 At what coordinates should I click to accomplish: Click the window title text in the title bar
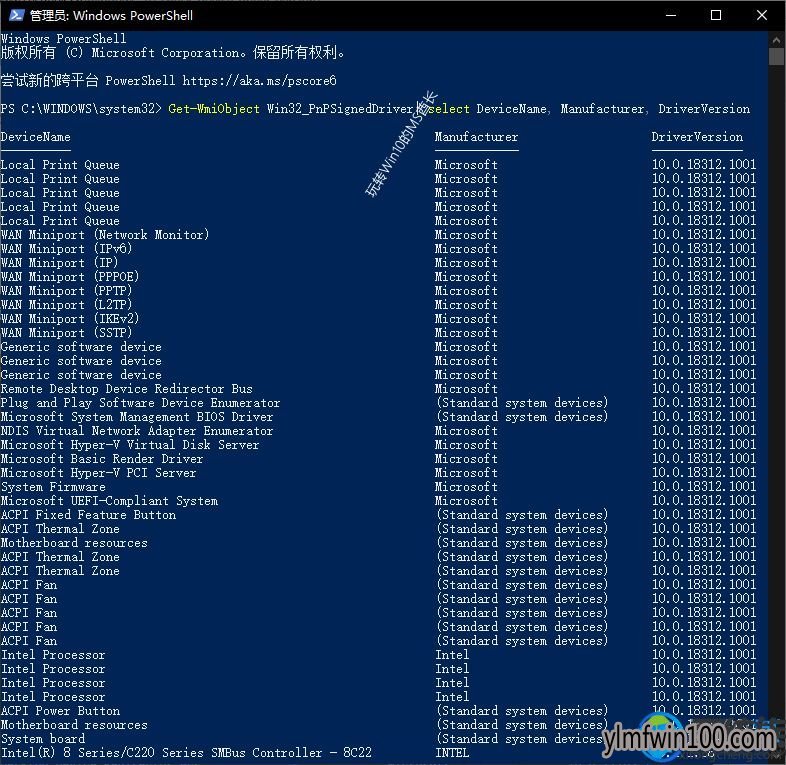pos(111,16)
